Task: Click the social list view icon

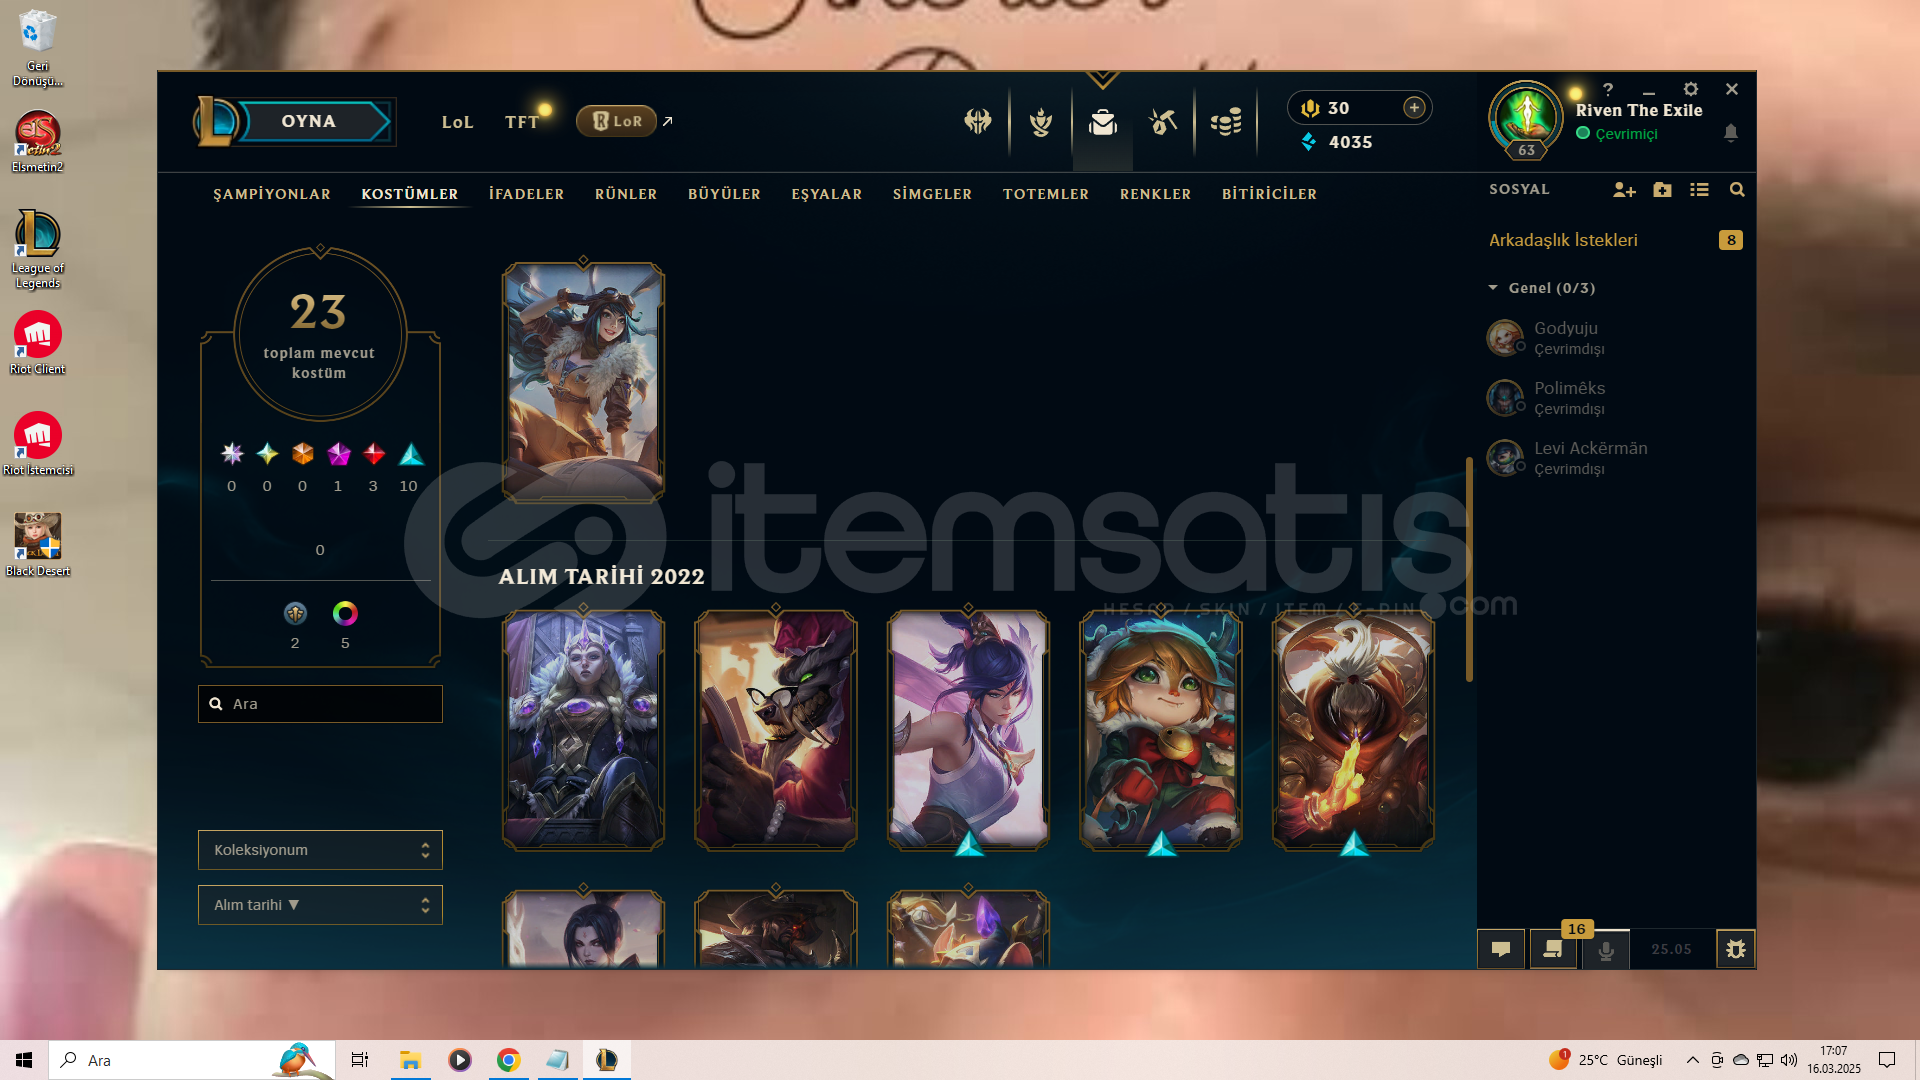Action: (1699, 190)
